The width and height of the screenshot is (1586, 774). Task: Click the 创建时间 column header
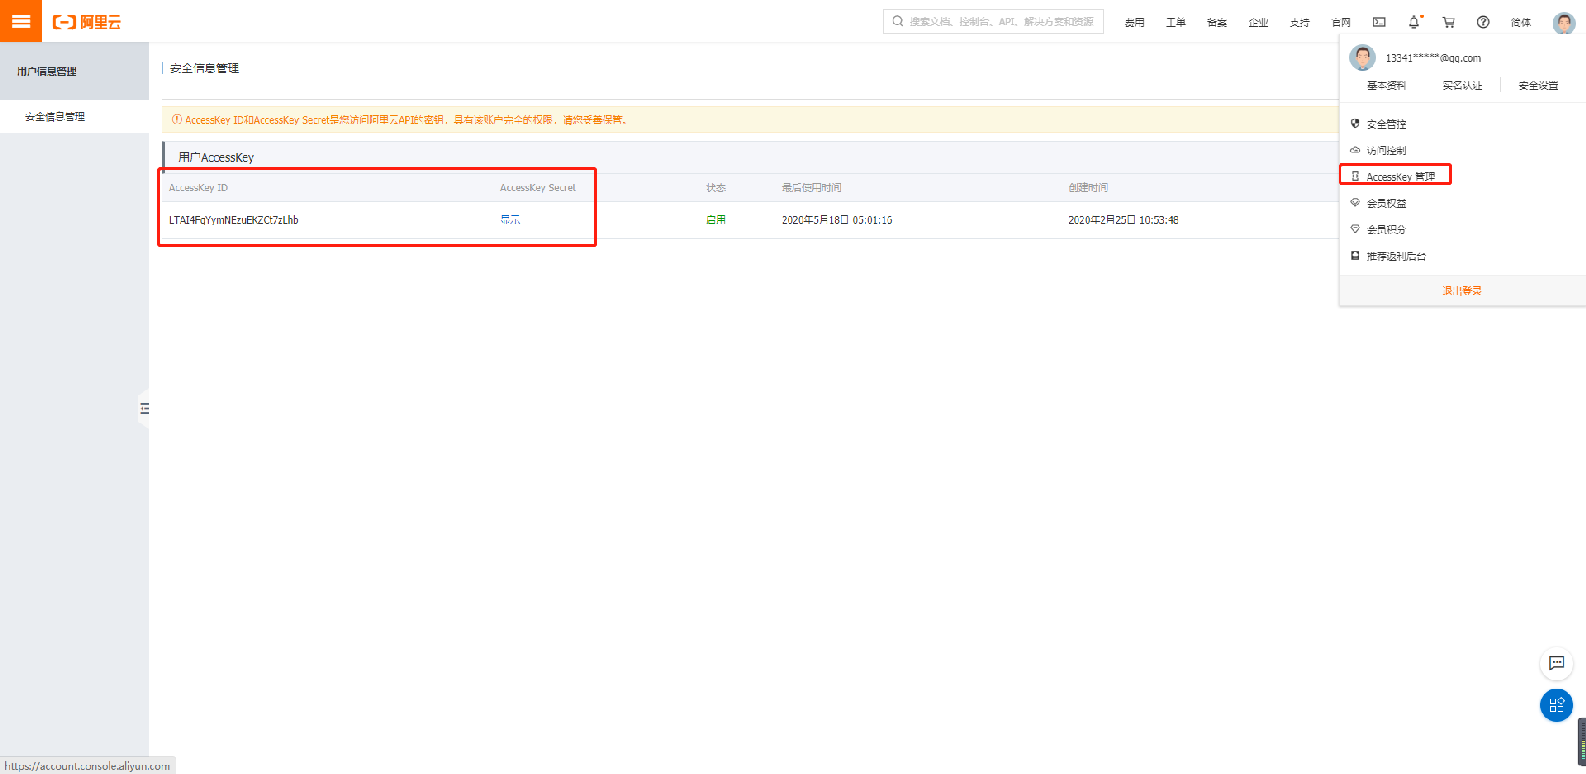(1088, 188)
